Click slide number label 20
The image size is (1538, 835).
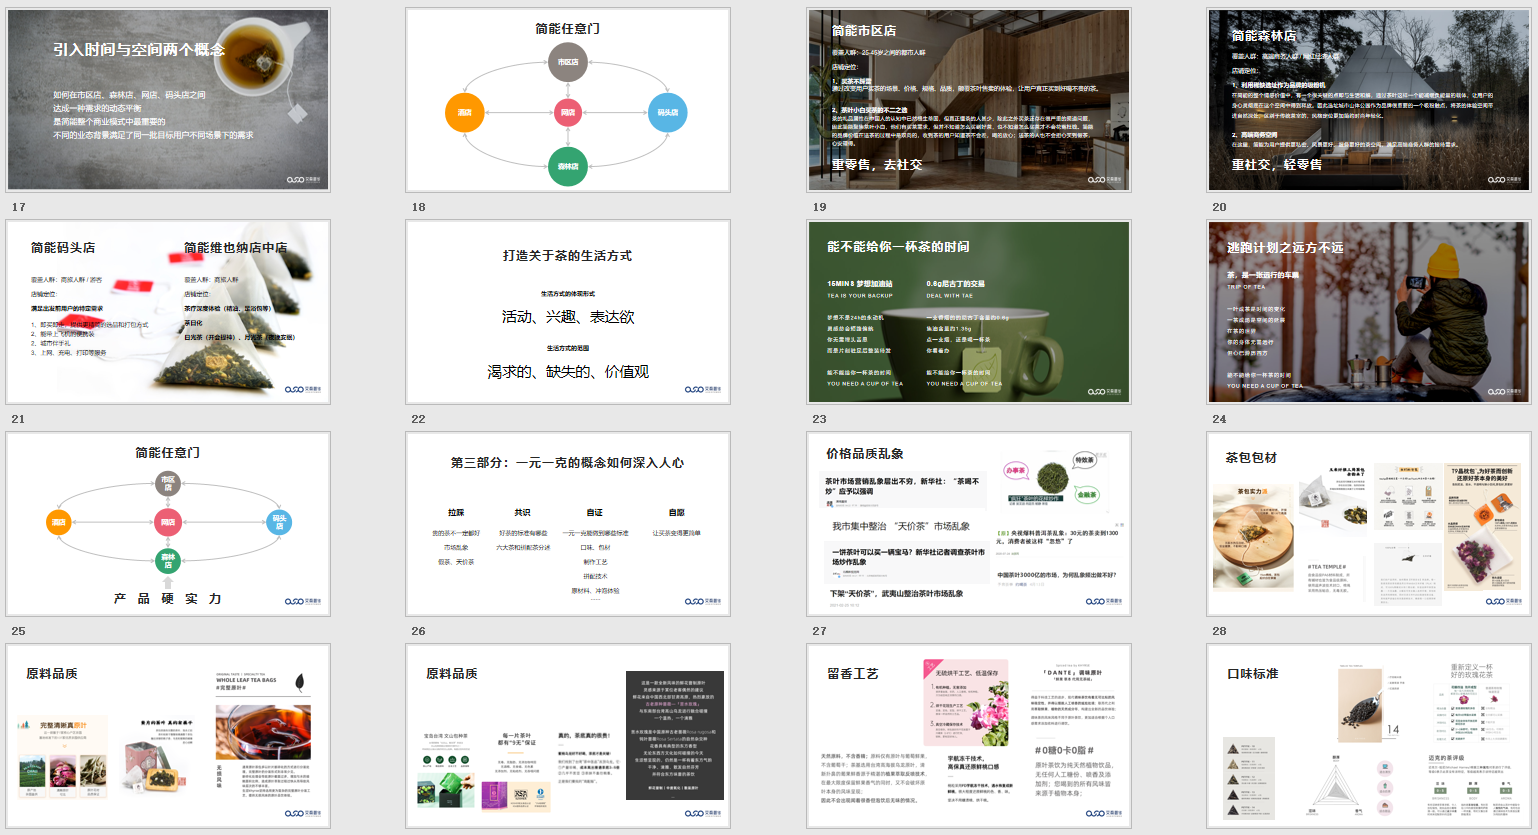tap(1220, 207)
